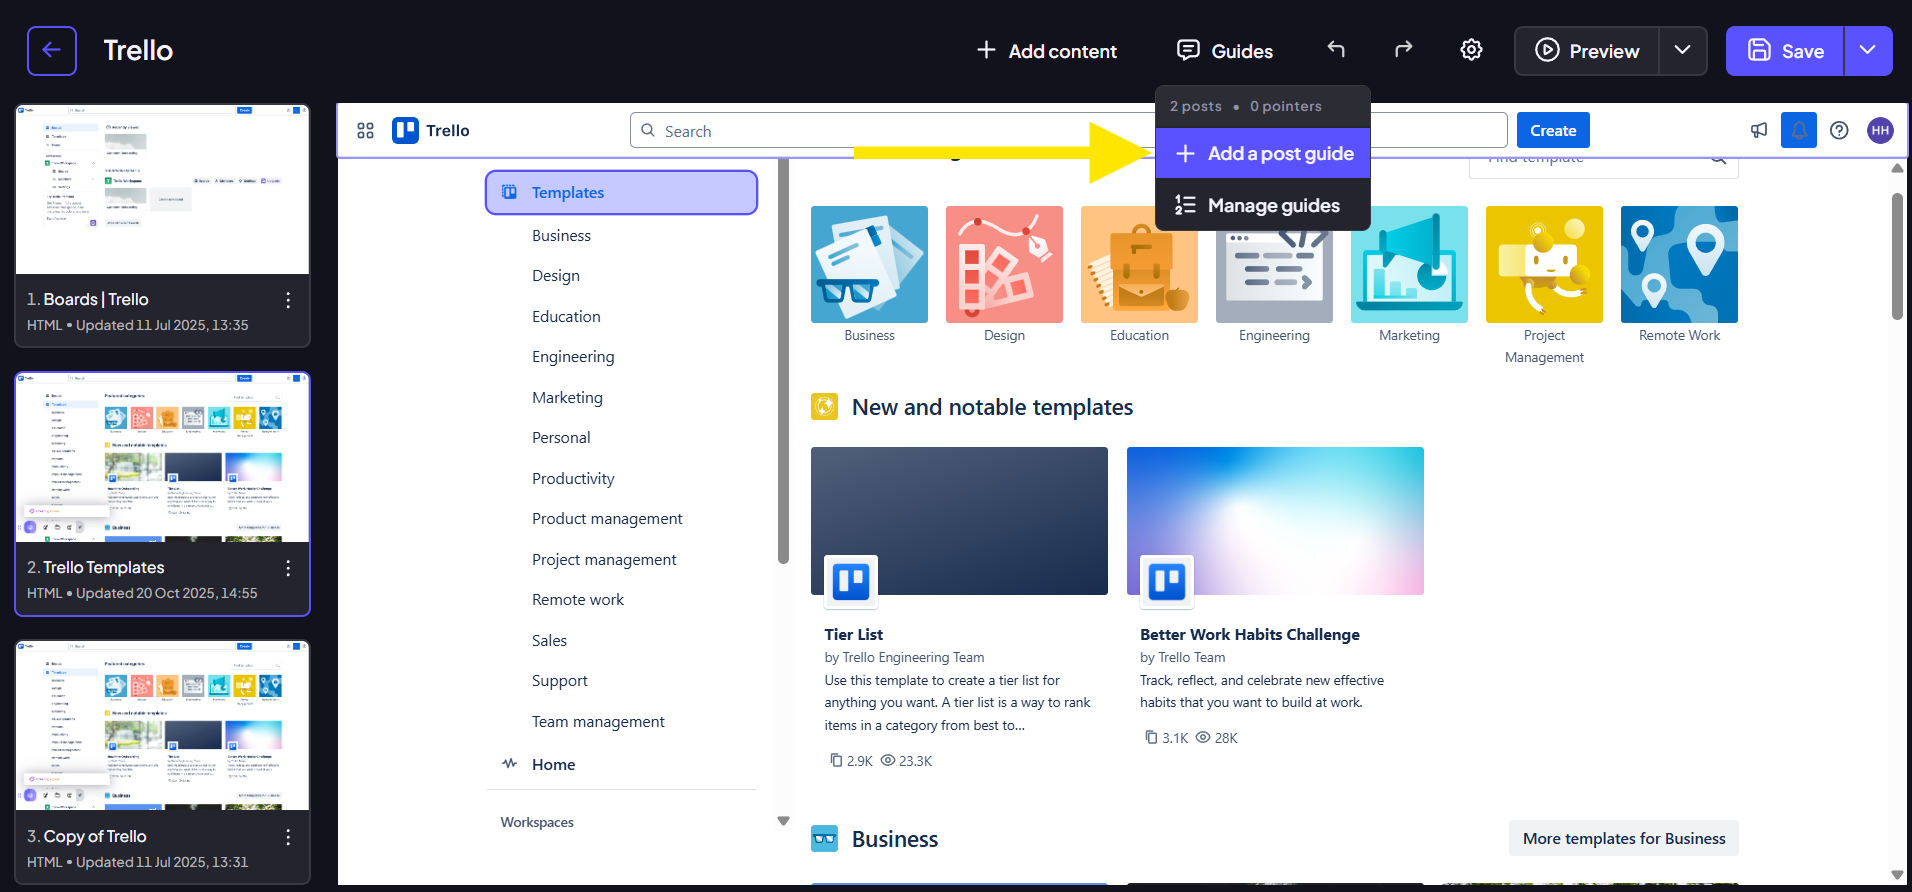Open Project management sidebar category
The image size is (1912, 892).
604,560
